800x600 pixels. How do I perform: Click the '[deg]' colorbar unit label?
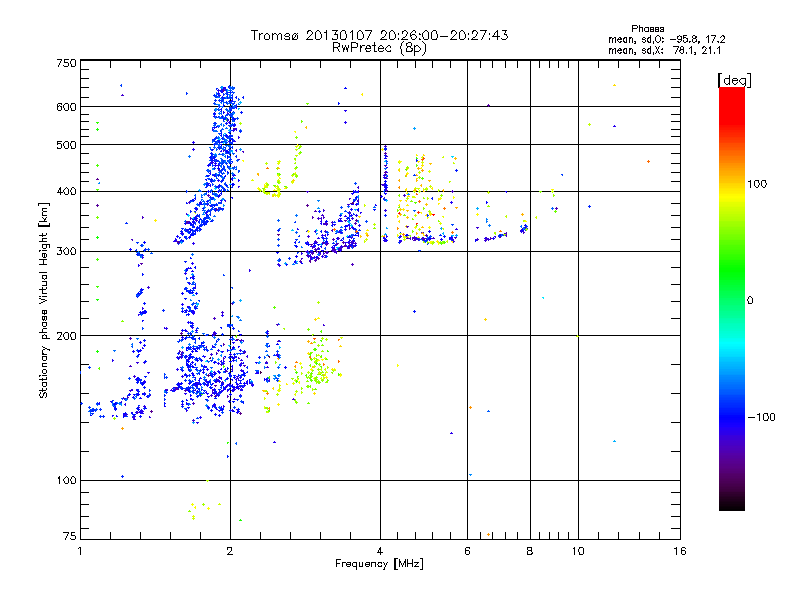click(734, 80)
